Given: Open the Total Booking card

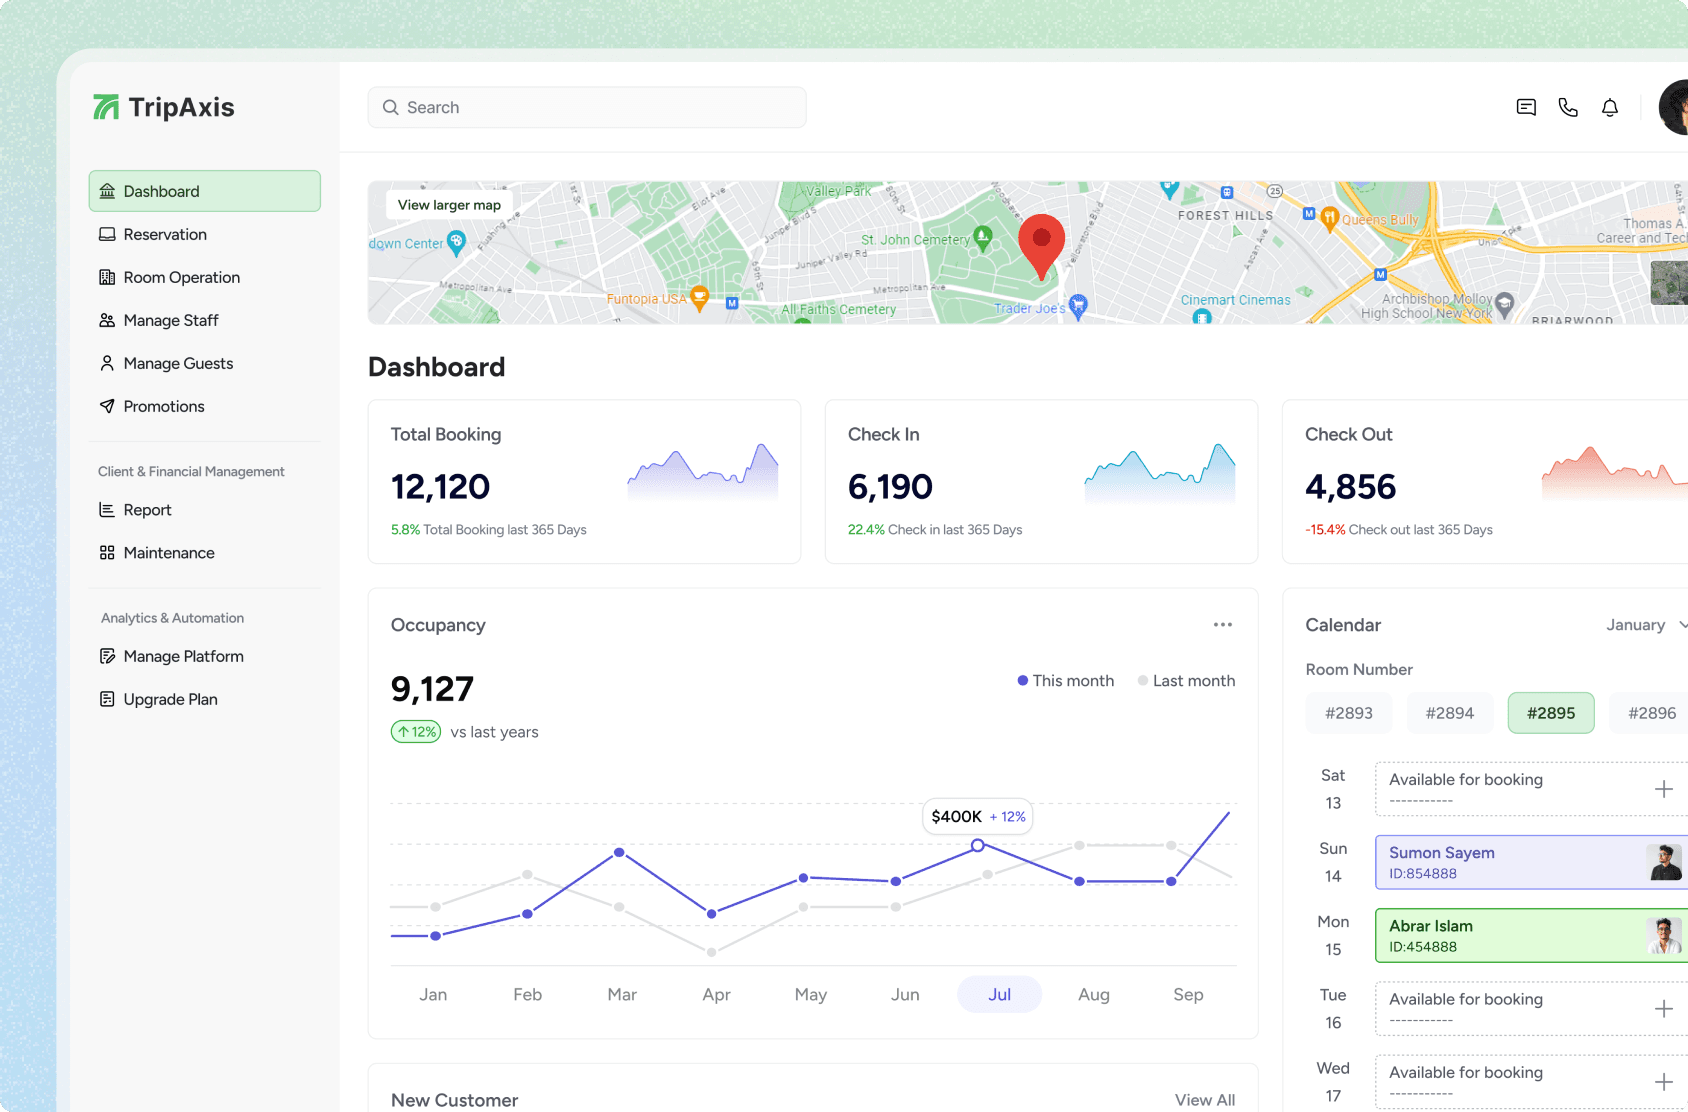Looking at the screenshot, I should click(584, 482).
